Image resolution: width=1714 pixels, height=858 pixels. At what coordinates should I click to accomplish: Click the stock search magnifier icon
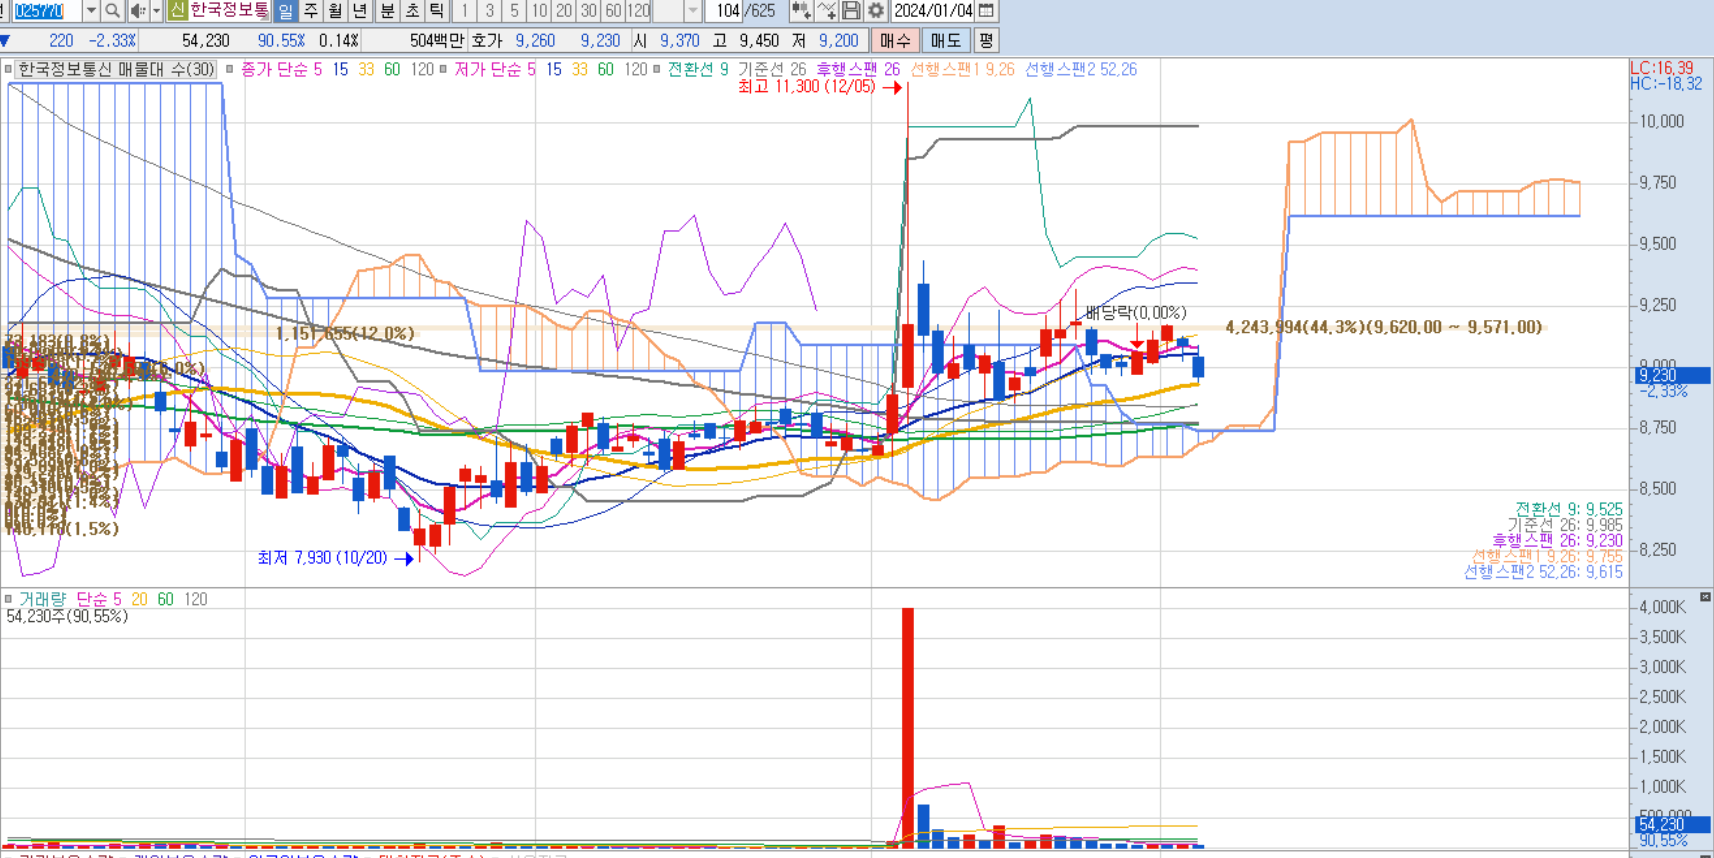[113, 11]
